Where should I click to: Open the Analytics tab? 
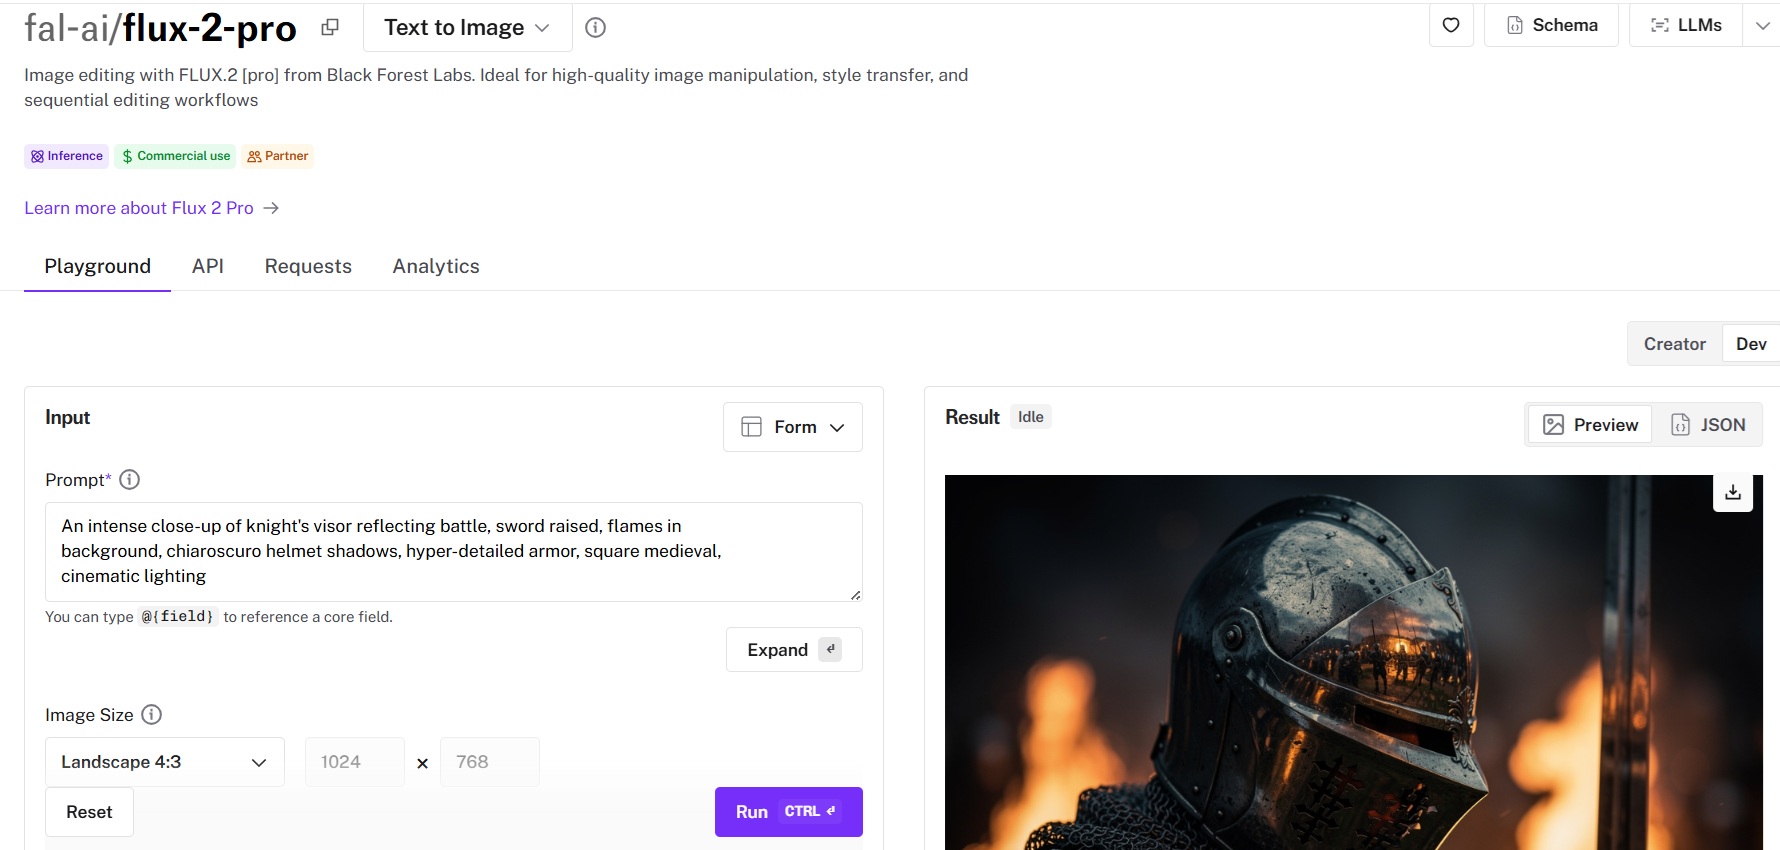[x=436, y=266]
